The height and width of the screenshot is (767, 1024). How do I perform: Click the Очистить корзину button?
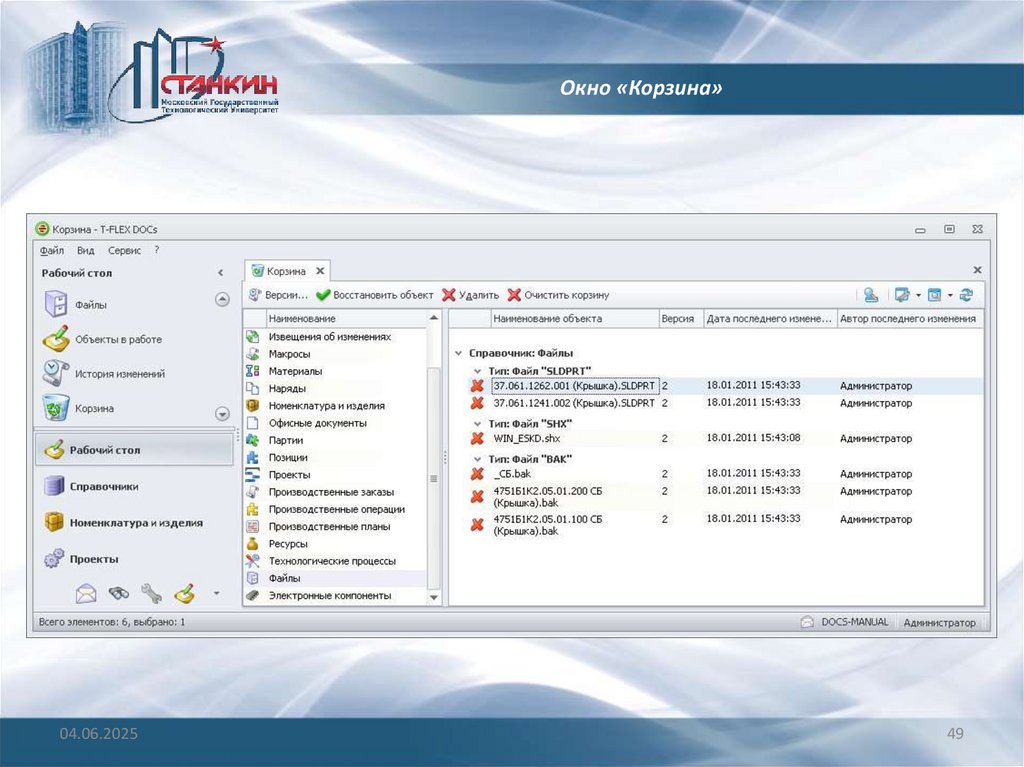558,295
